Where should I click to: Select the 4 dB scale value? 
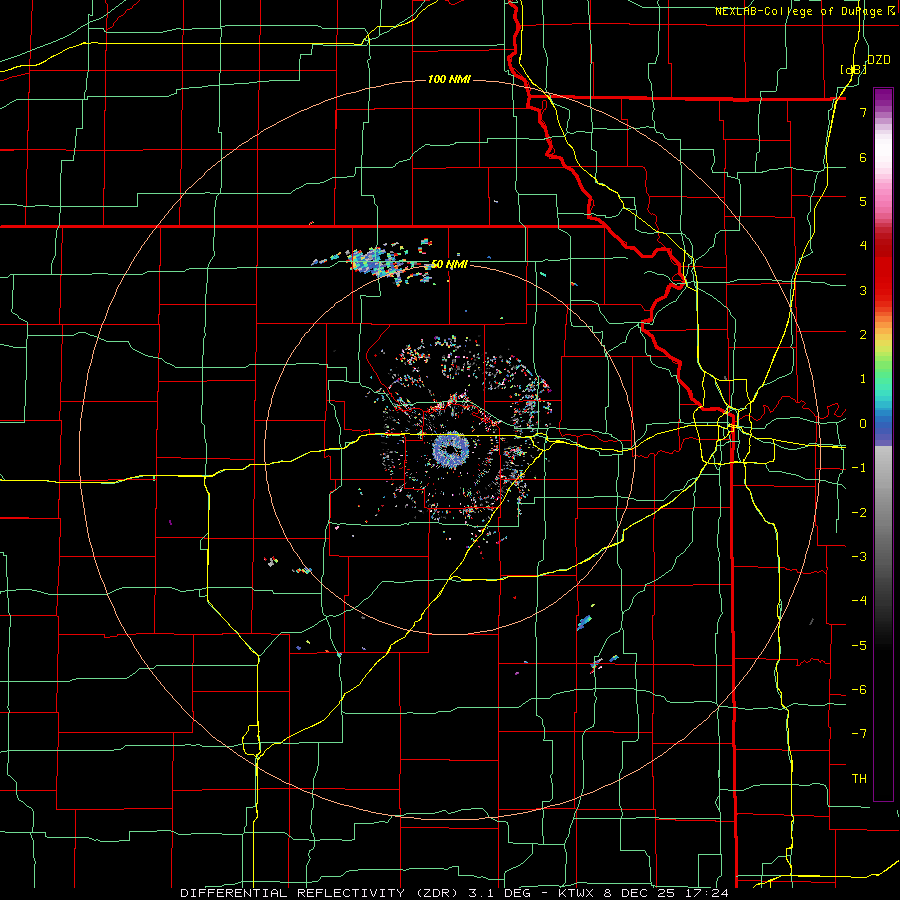(x=863, y=246)
